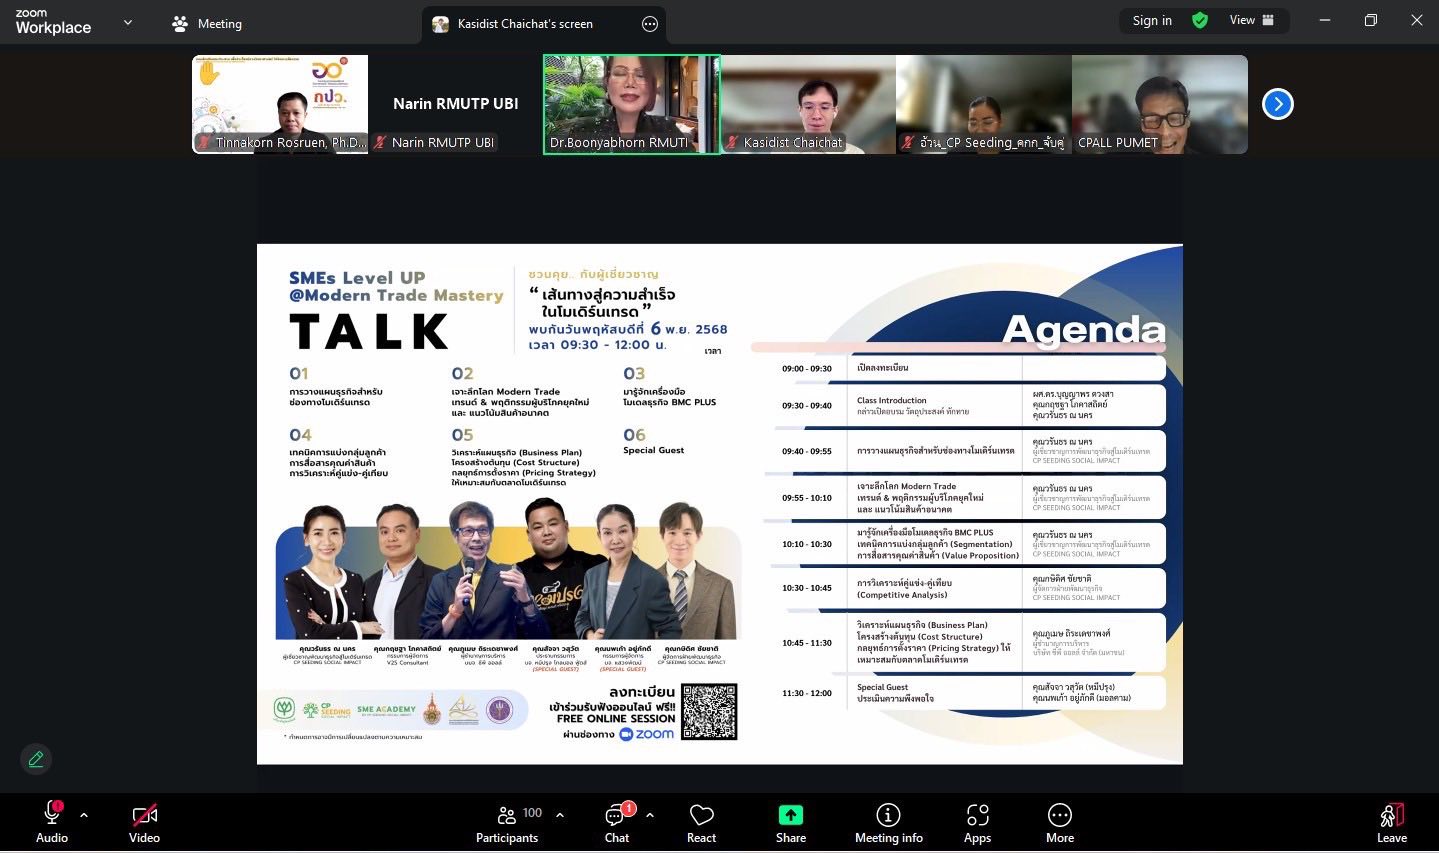
Task: Leave the meeting
Action: coord(1391,823)
